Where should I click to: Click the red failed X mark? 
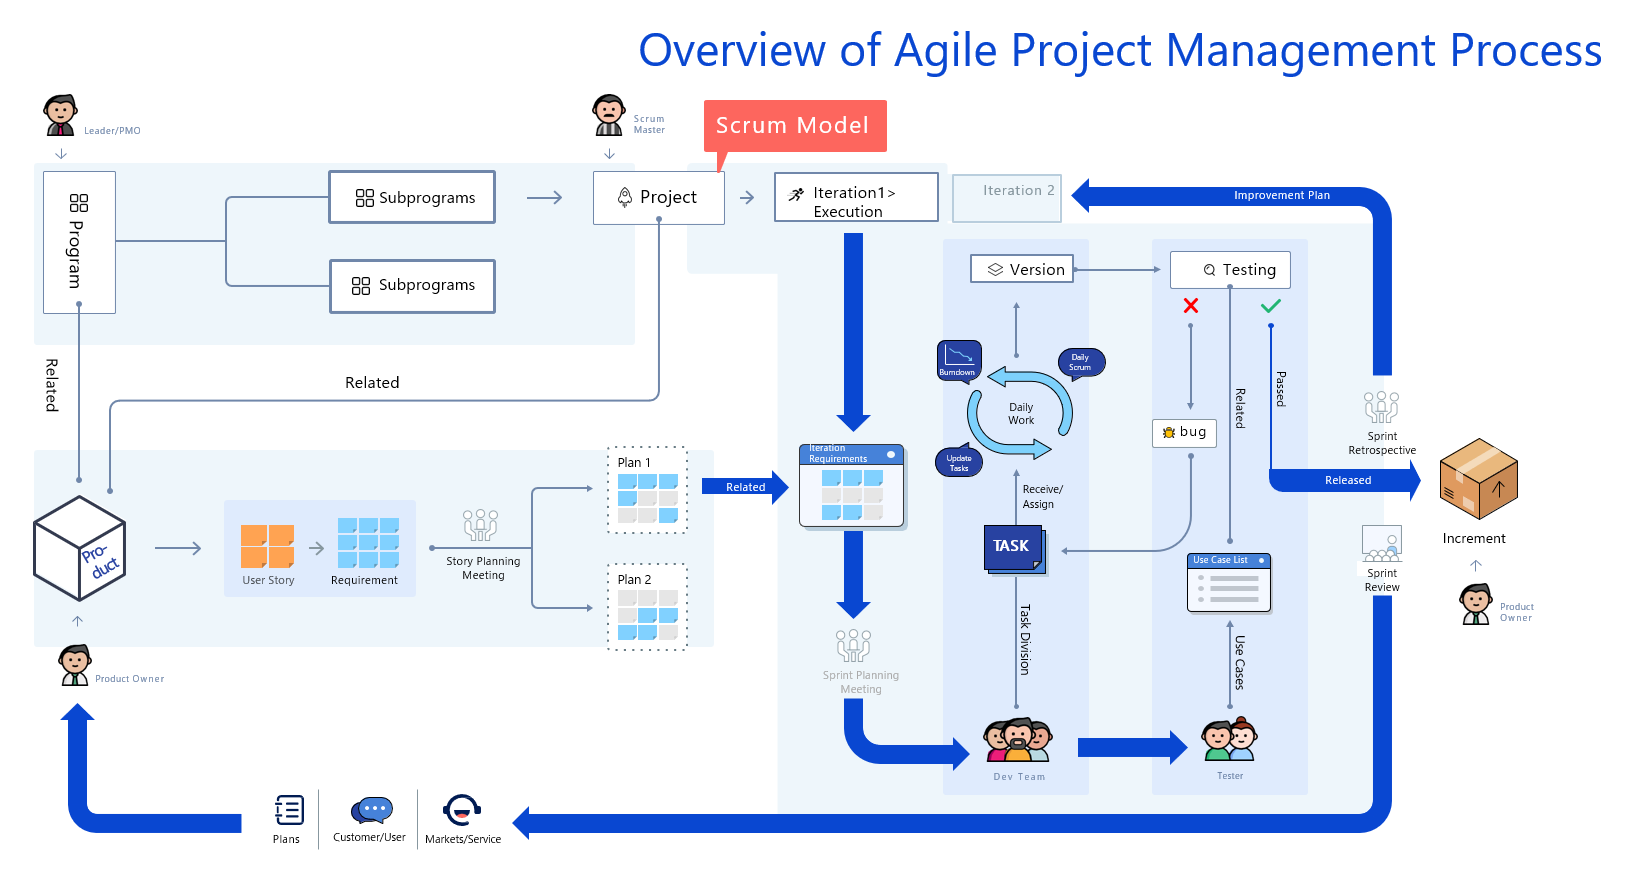[x=1190, y=305]
